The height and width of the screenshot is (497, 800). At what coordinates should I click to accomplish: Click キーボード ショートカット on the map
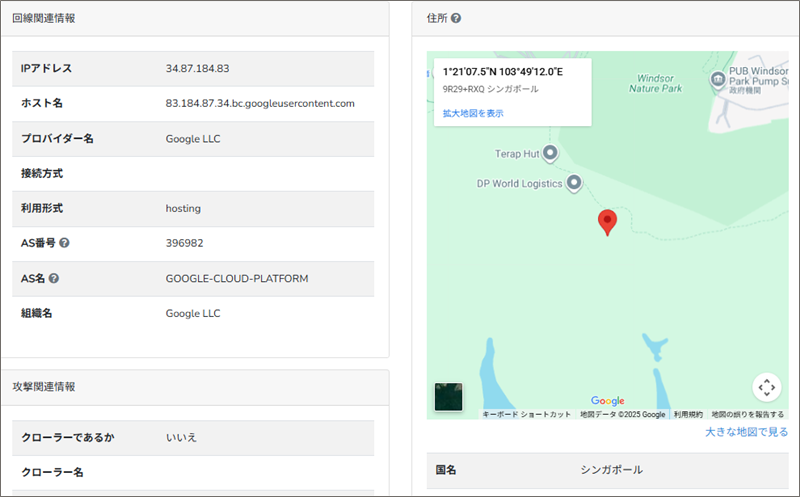pyautogui.click(x=527, y=414)
